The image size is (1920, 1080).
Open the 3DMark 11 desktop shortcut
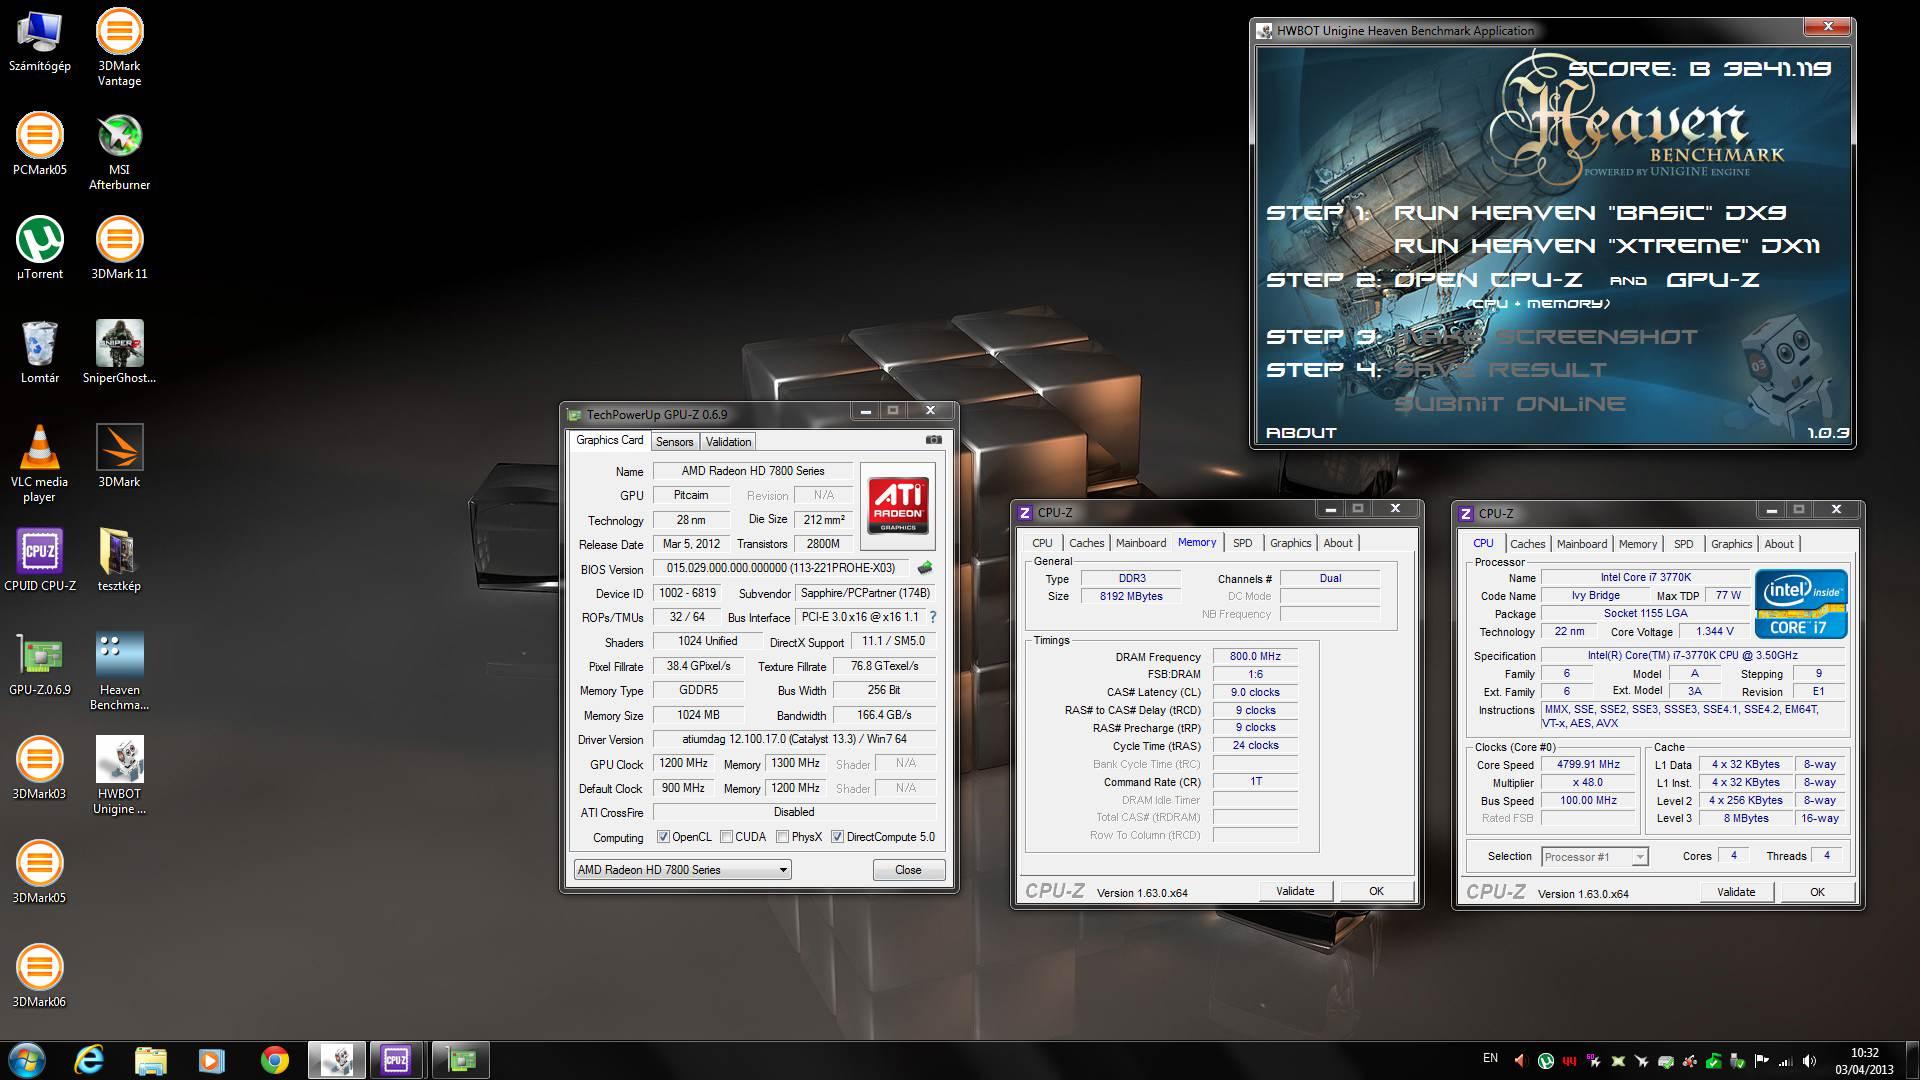(x=119, y=249)
